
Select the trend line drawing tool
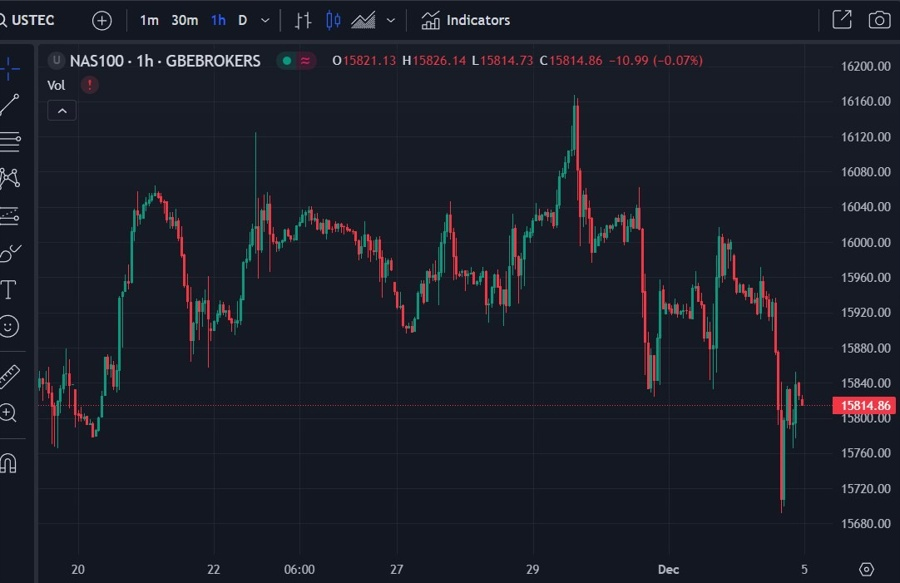pos(10,106)
